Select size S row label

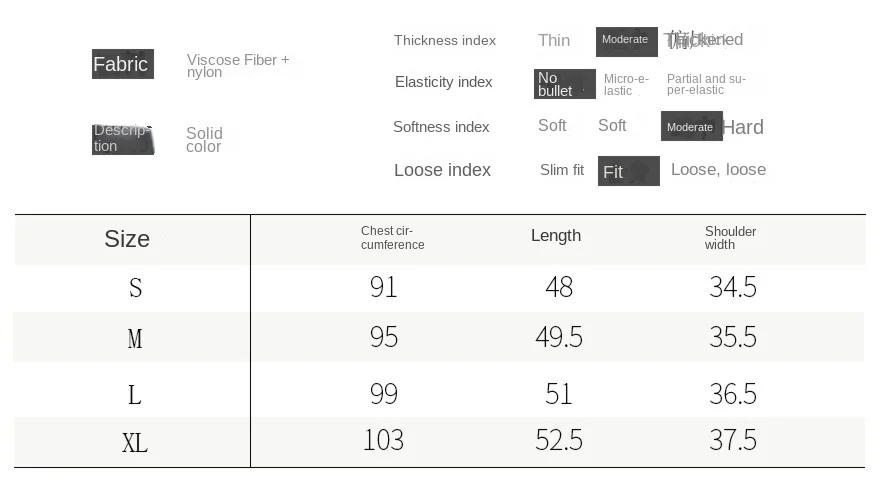pyautogui.click(x=135, y=287)
